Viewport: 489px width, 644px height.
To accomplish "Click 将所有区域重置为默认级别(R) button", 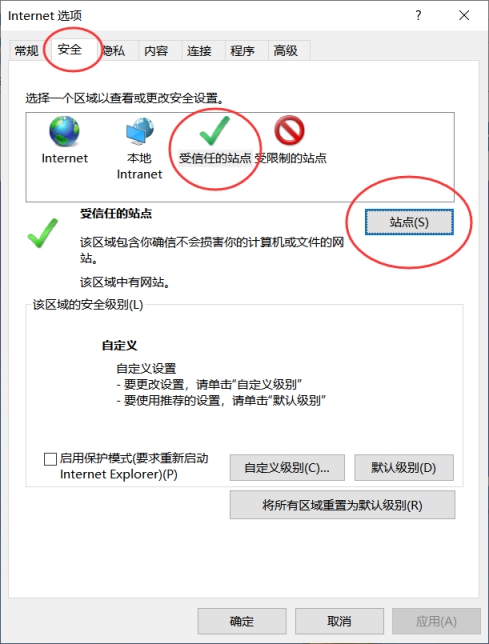I will click(342, 505).
